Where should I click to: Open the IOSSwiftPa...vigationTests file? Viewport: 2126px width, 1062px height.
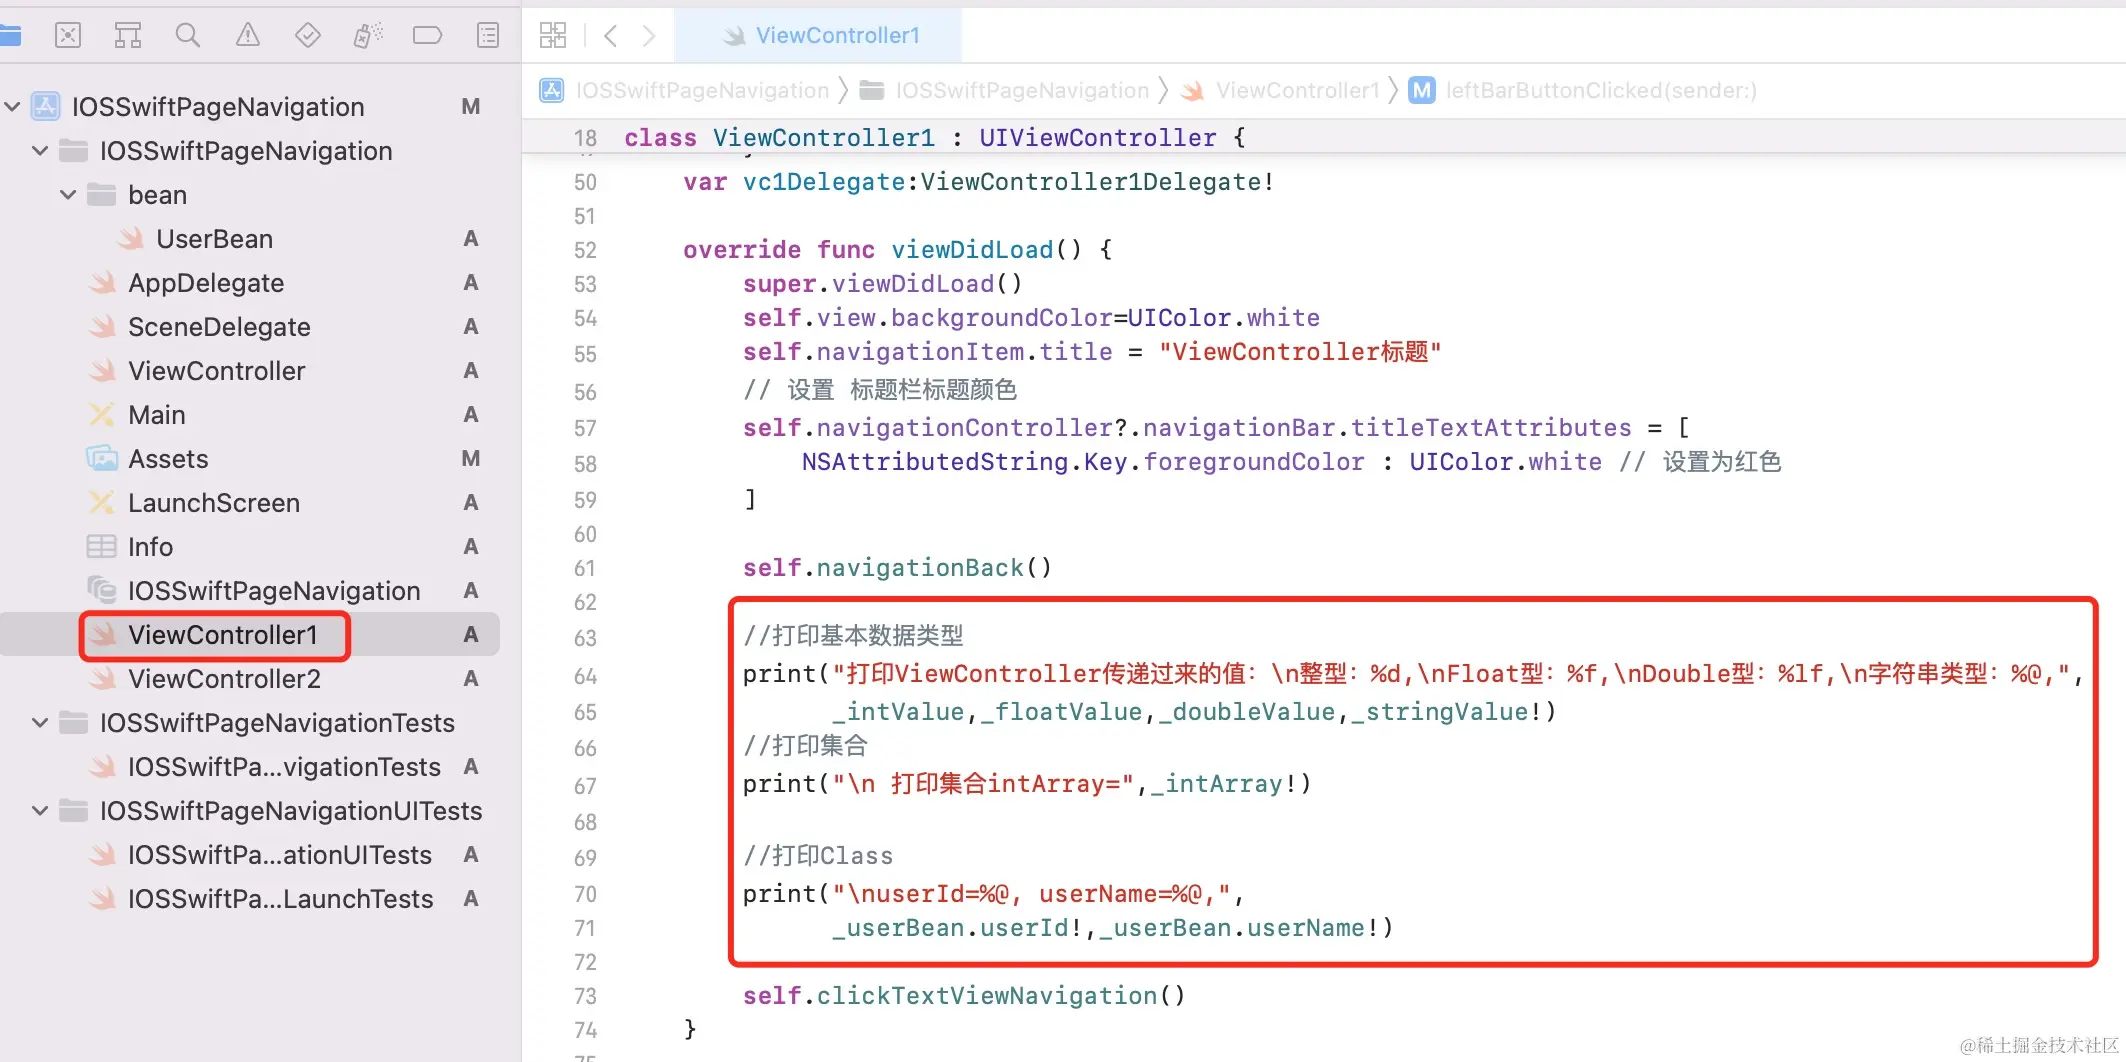click(284, 767)
